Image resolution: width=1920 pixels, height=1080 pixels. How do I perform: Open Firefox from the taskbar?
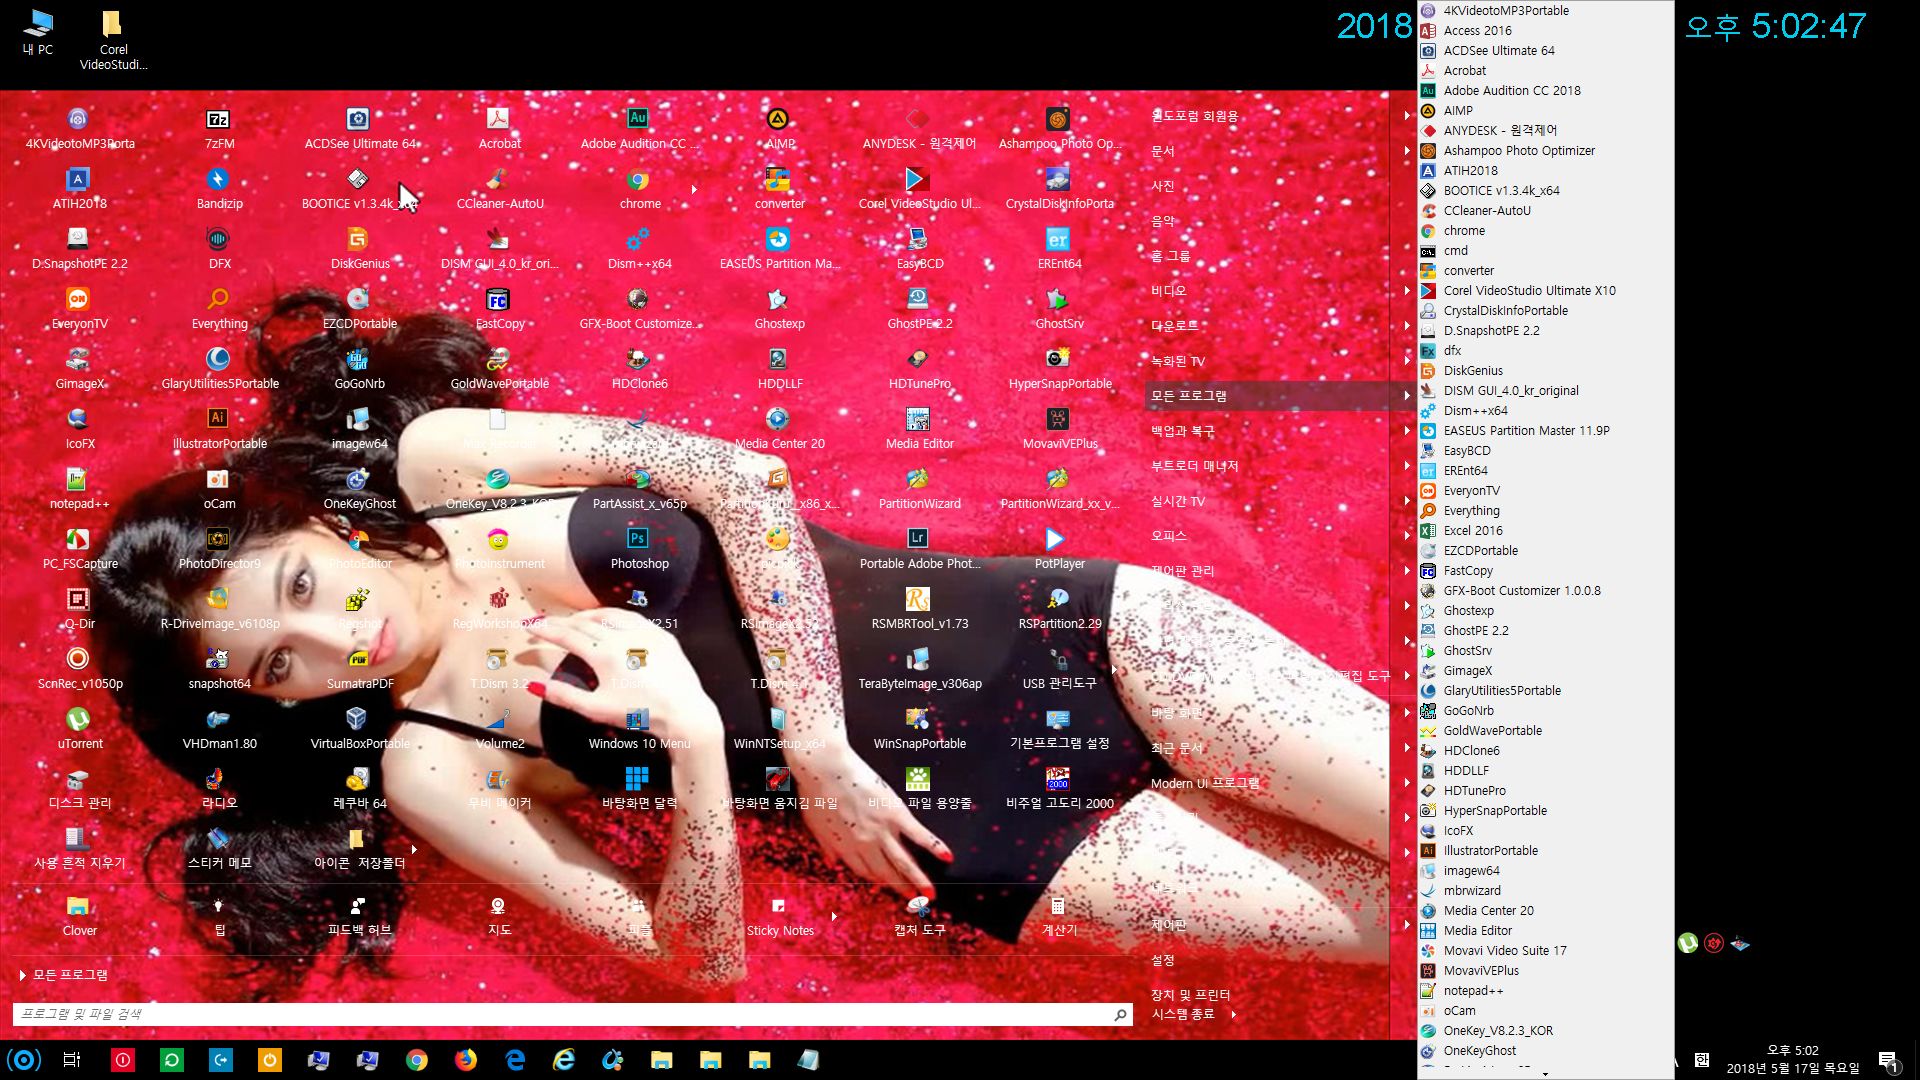tap(466, 1060)
